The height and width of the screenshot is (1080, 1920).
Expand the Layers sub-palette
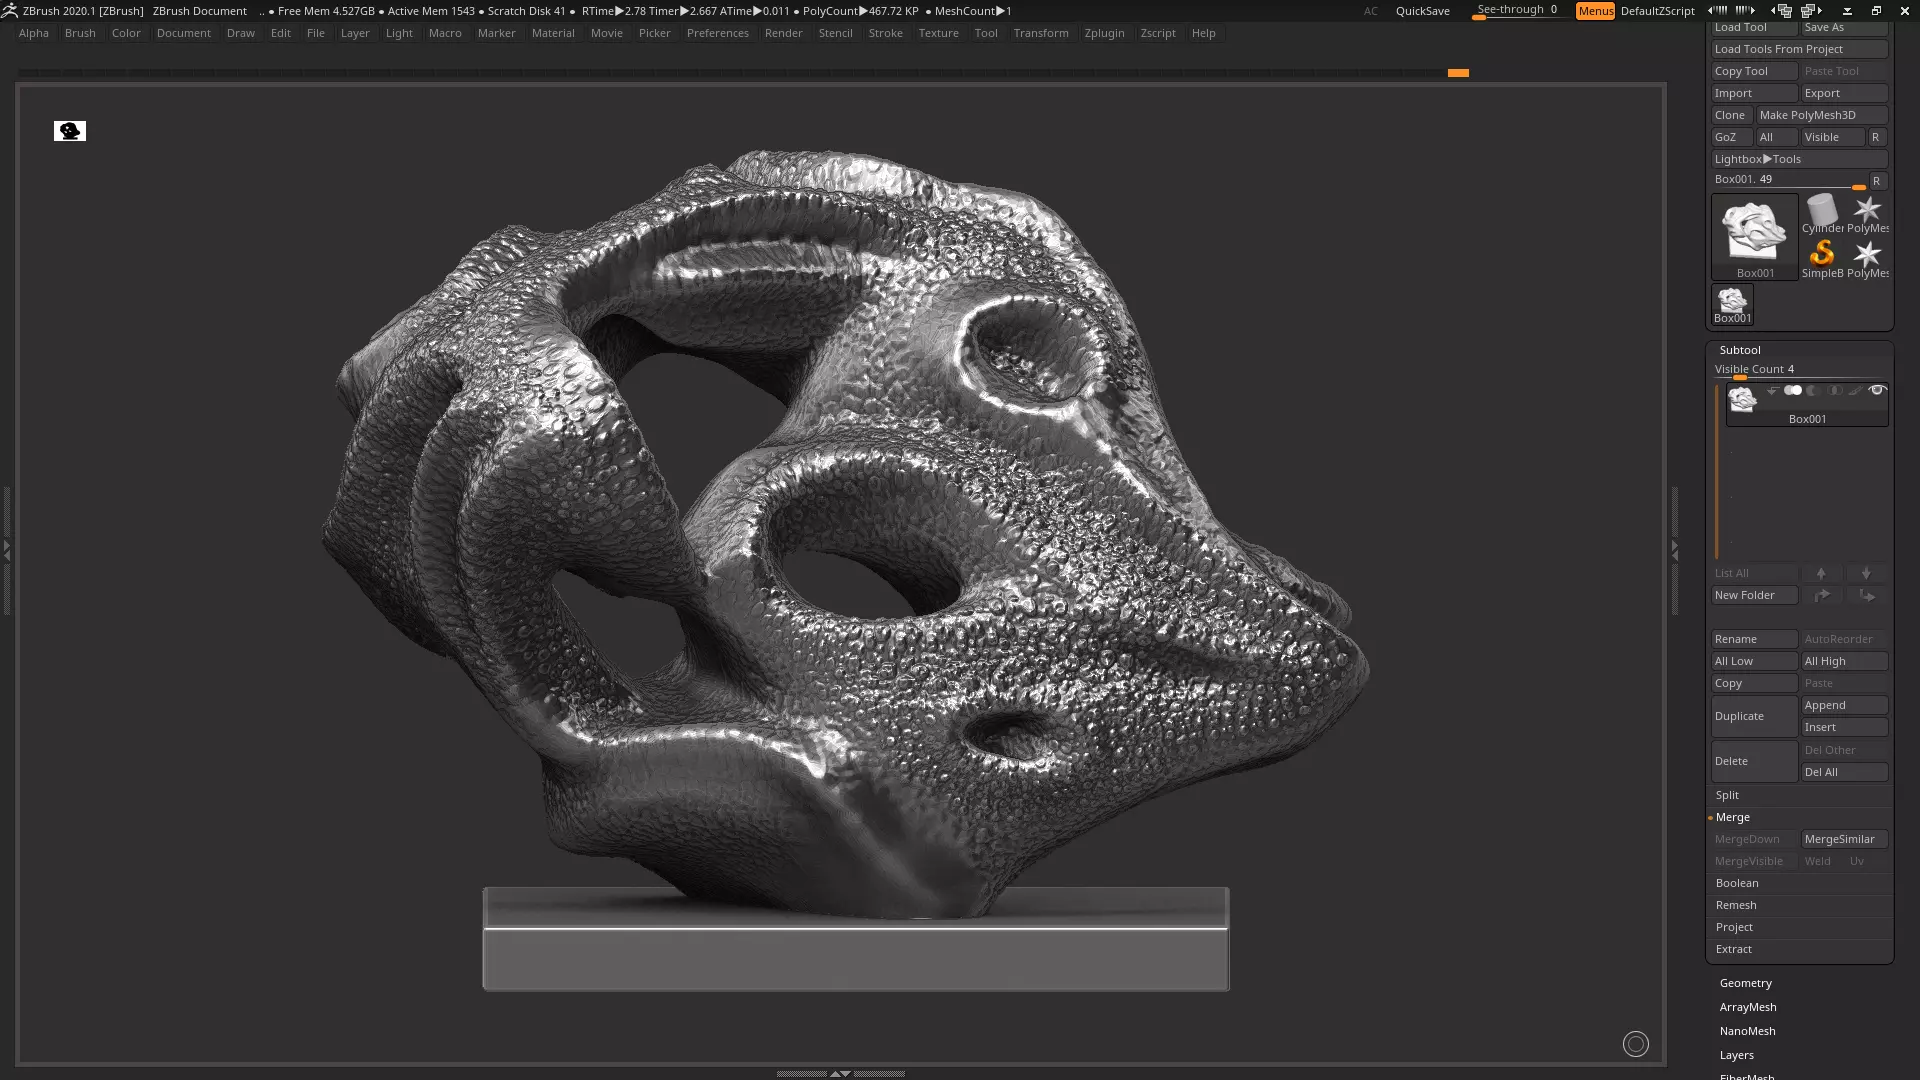click(x=1736, y=1055)
